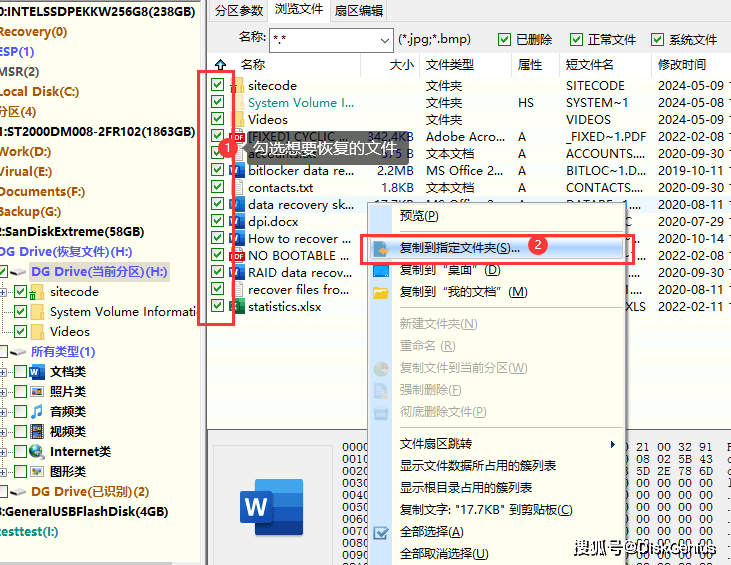731x565 pixels.
Task: Uncheck the 已删除 filter checkbox
Action: coord(505,40)
